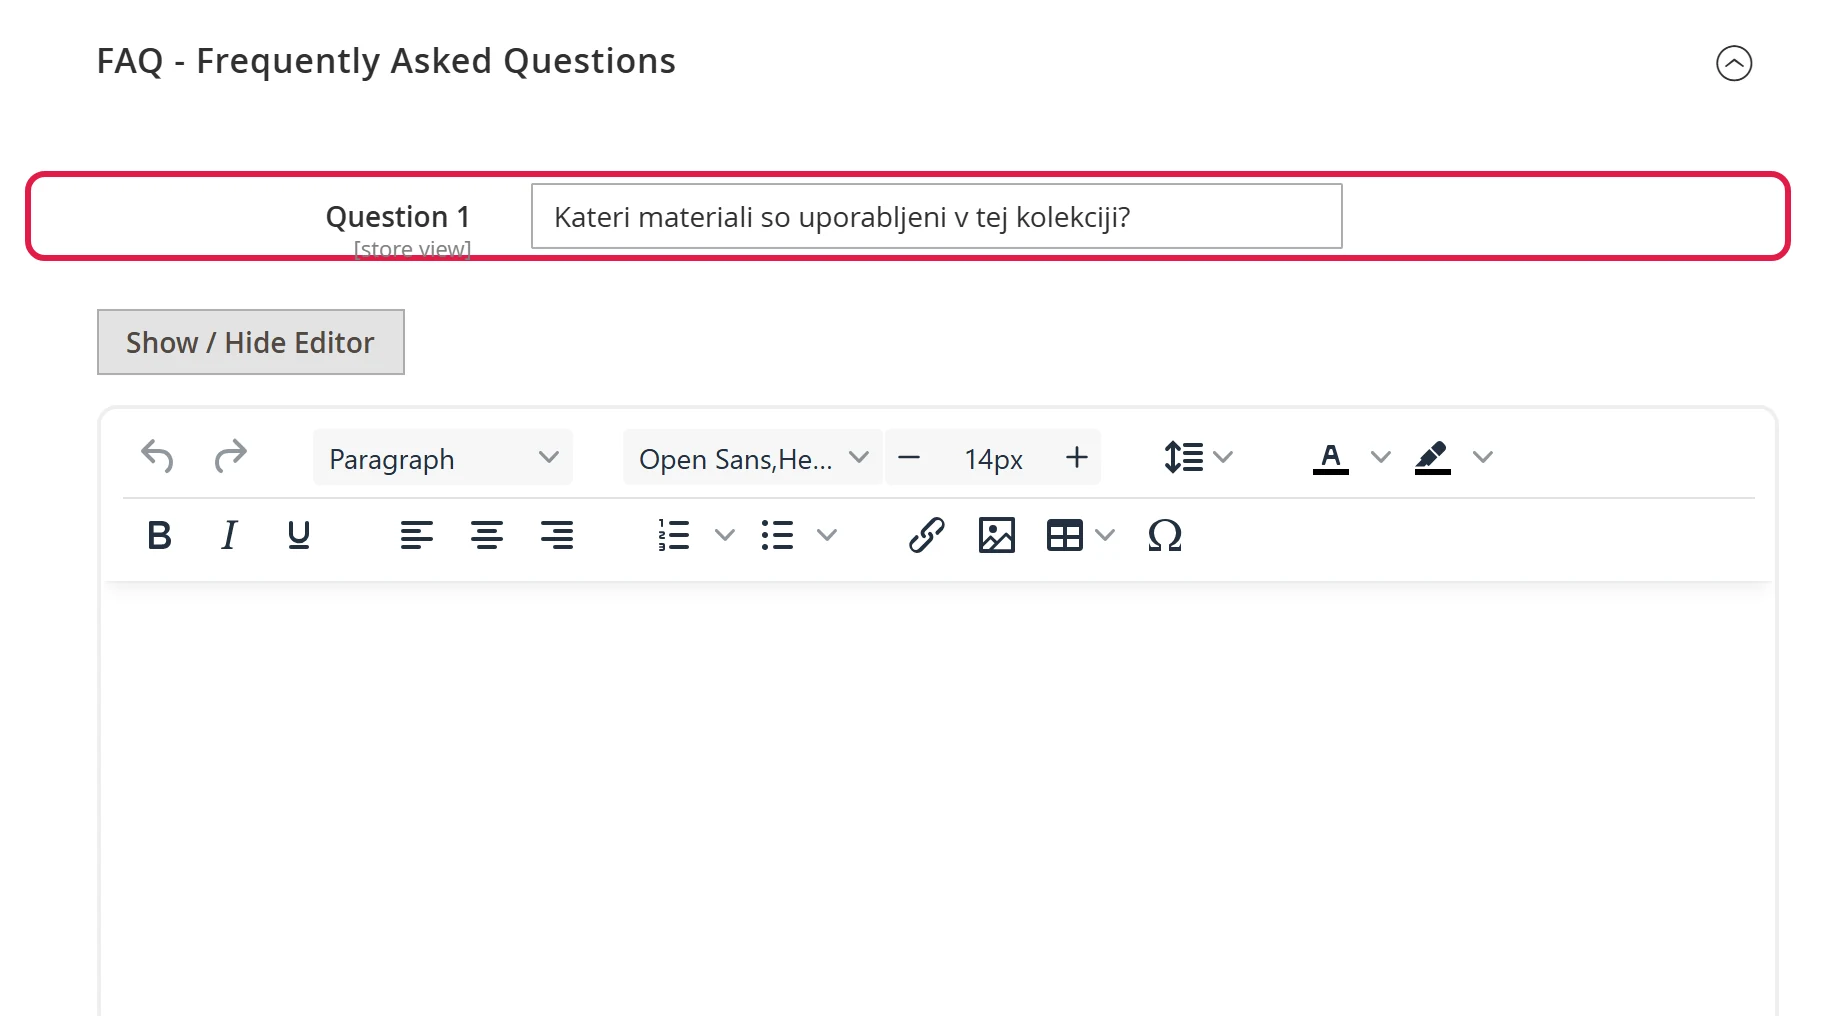Decrease font size with minus button
Screen dimensions: 1826x1016
909,457
